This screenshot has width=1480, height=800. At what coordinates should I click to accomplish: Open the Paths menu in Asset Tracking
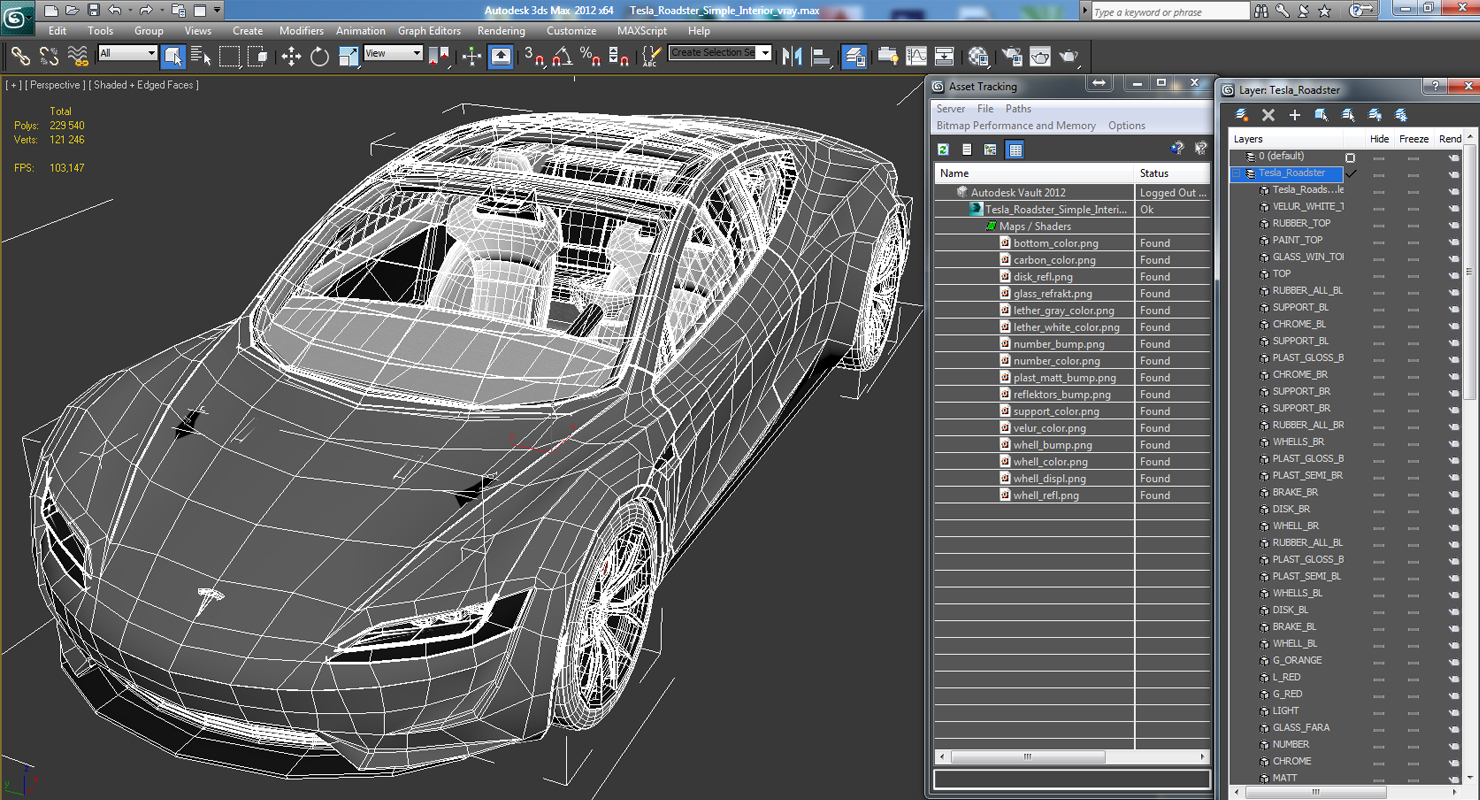pos(1018,109)
